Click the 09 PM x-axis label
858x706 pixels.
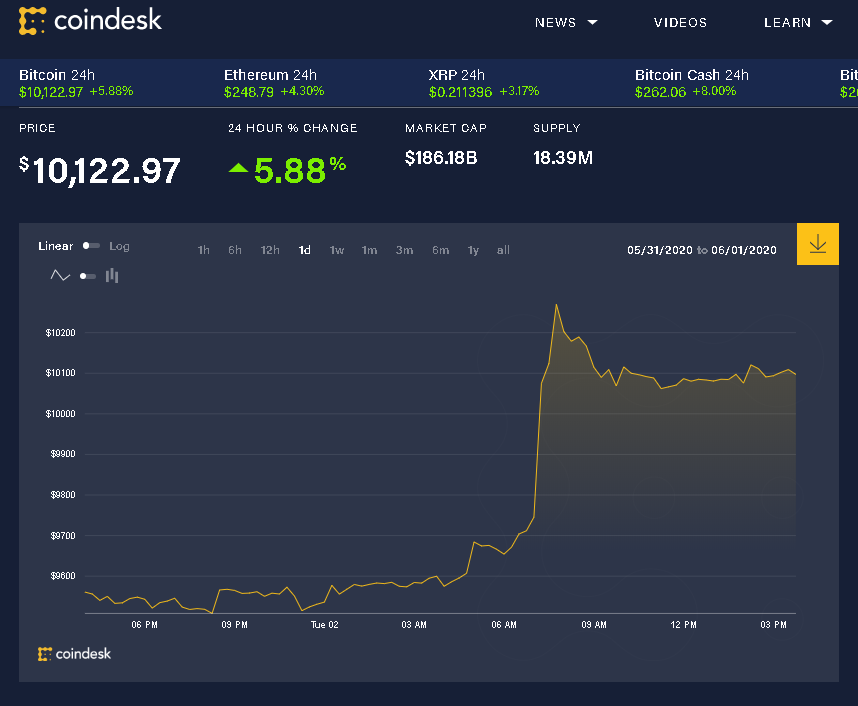tap(234, 624)
